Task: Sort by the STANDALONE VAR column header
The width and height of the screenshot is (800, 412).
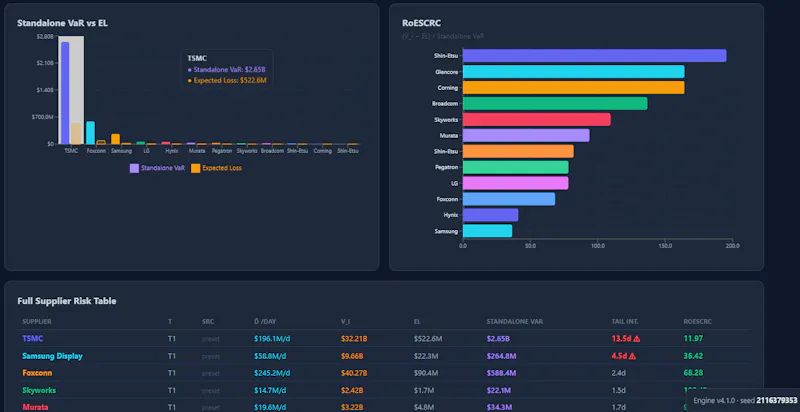Action: tap(514, 322)
